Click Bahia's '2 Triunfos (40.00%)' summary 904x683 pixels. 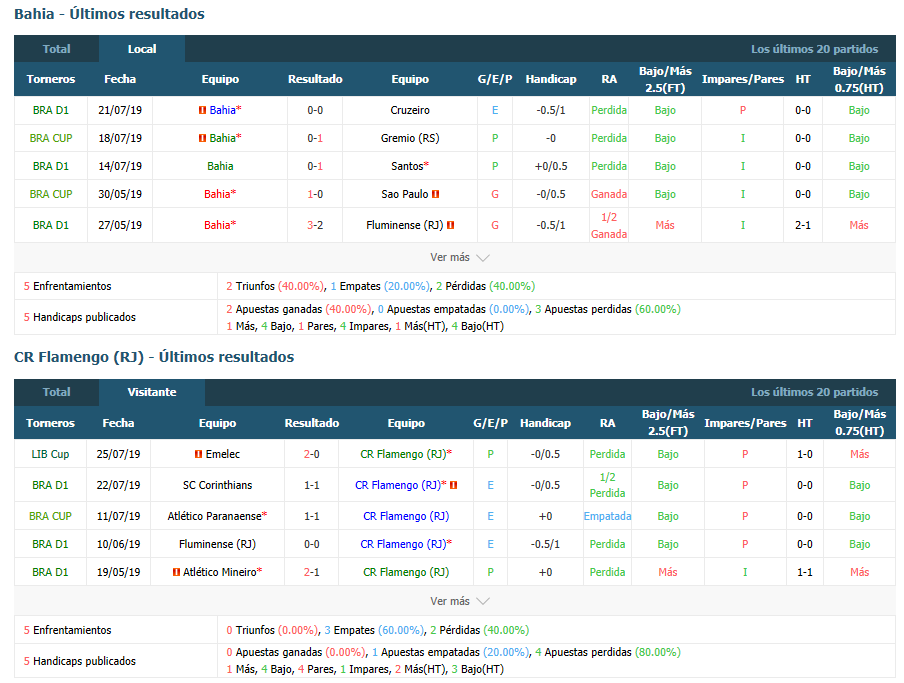(x=275, y=286)
